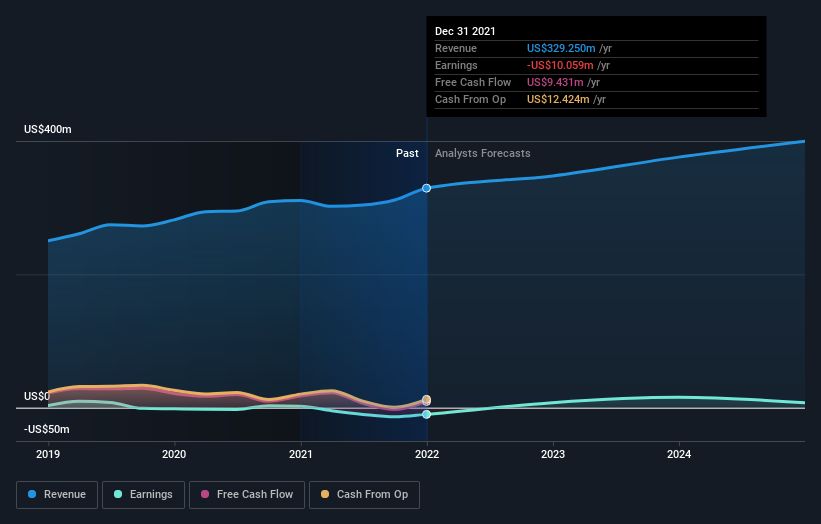The height and width of the screenshot is (524, 821).
Task: Click the -US$10.059m earnings value
Action: point(560,65)
